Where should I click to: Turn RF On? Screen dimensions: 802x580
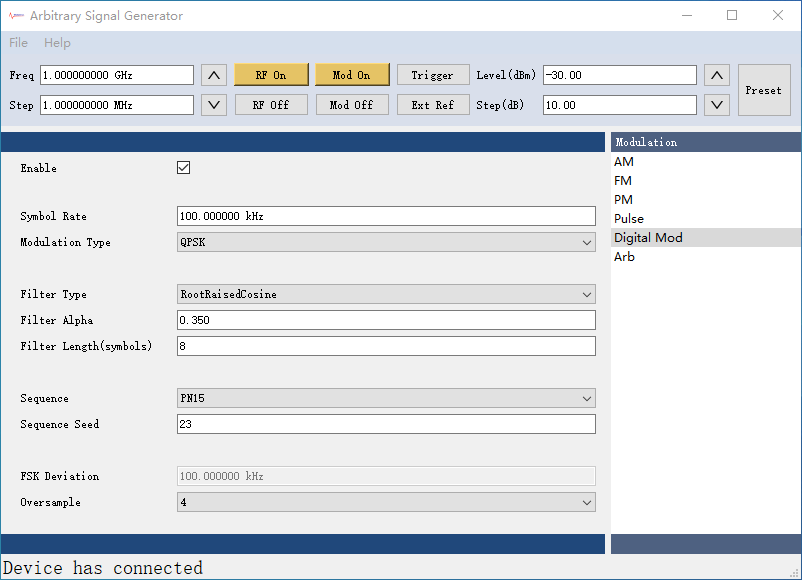[x=270, y=75]
